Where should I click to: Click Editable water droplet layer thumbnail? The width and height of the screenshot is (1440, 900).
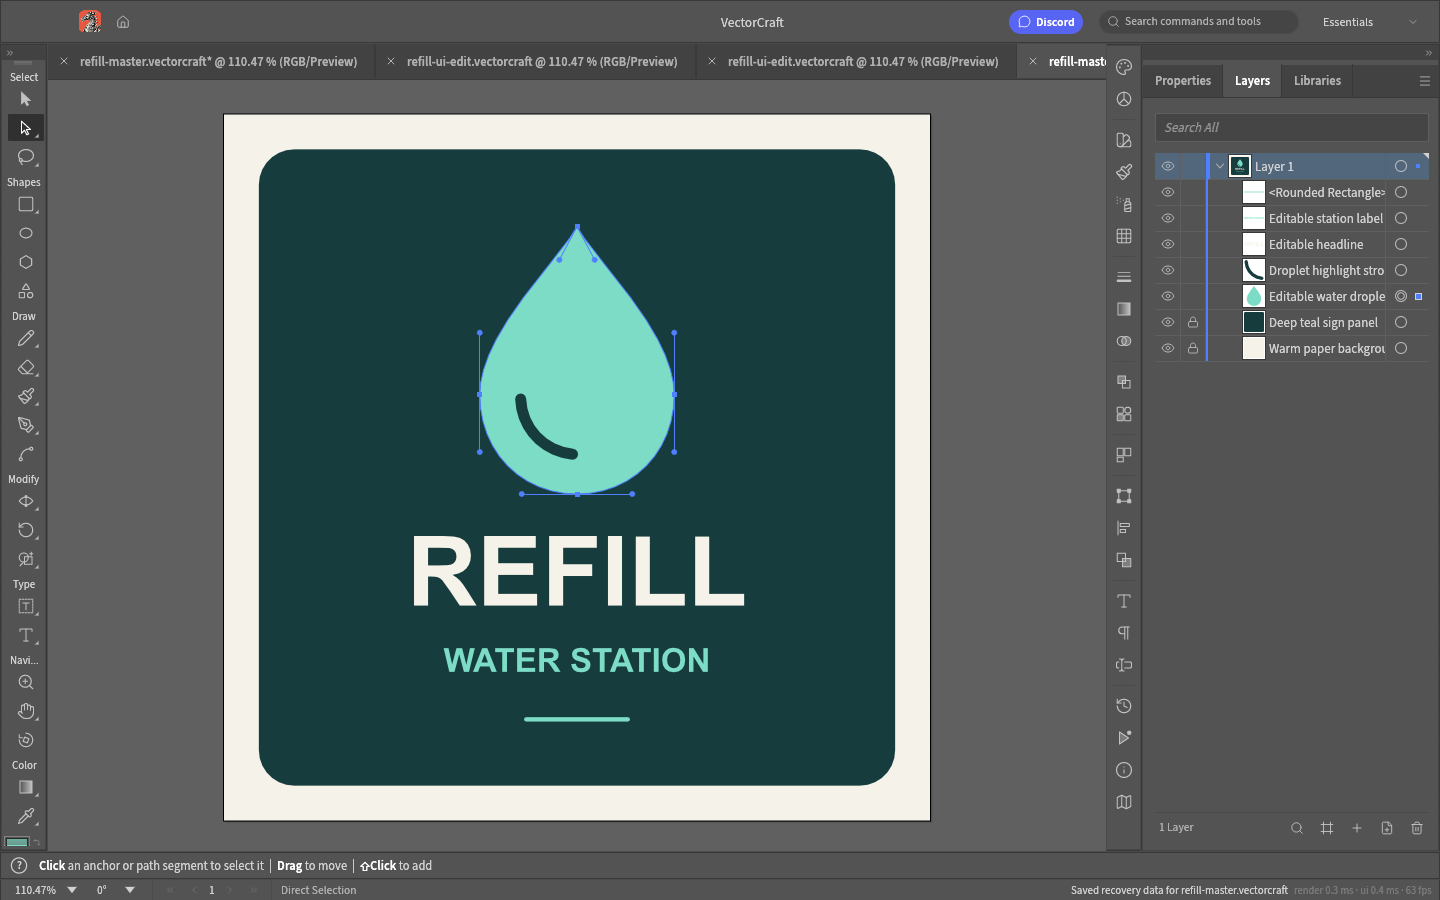click(x=1254, y=296)
